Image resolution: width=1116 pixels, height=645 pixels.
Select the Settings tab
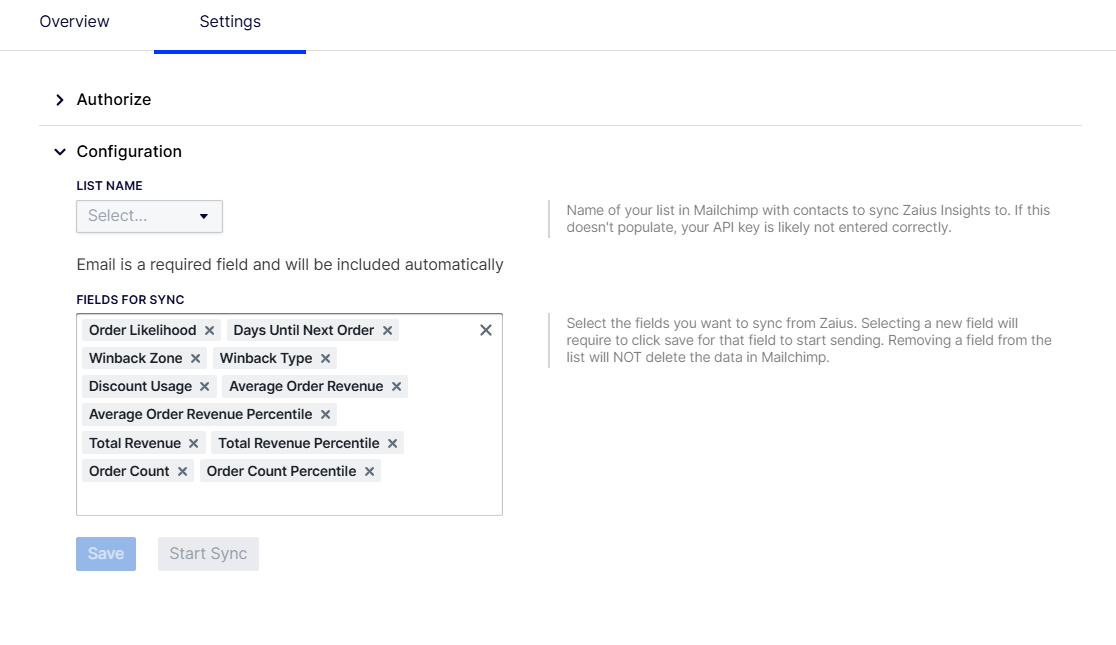pos(230,22)
